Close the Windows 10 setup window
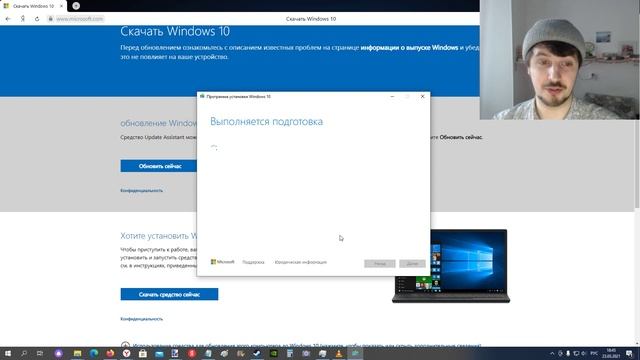The width and height of the screenshot is (640, 360). pos(422,97)
